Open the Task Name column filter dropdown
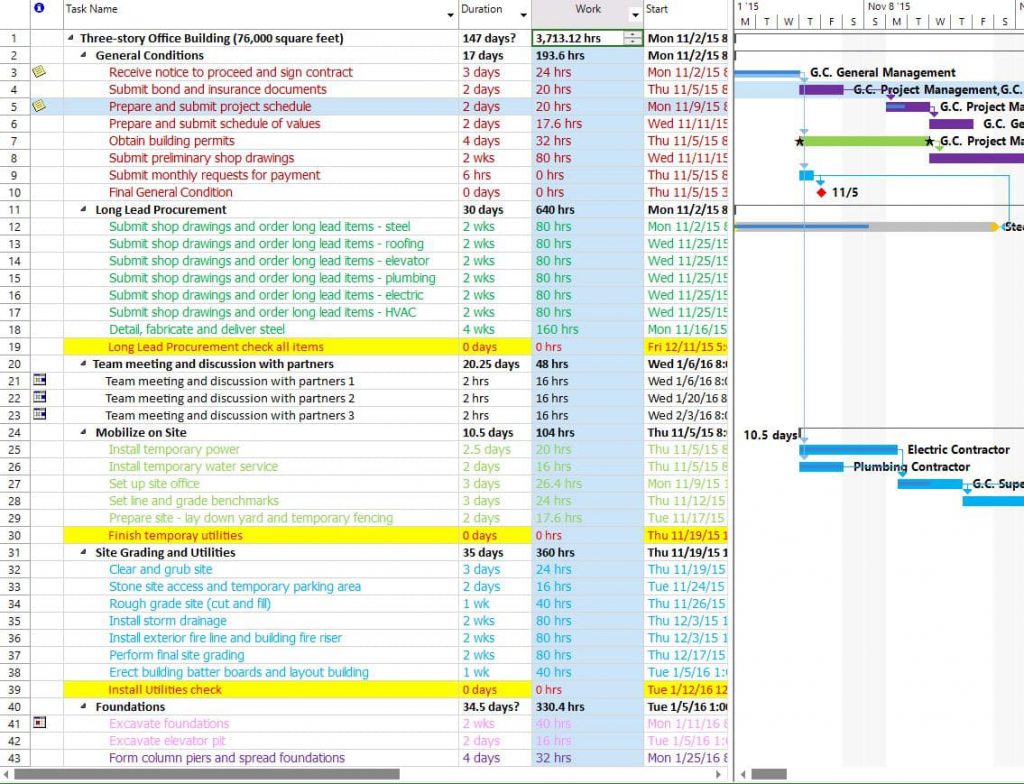Screen dimensions: 1024x784 pyautogui.click(x=449, y=15)
